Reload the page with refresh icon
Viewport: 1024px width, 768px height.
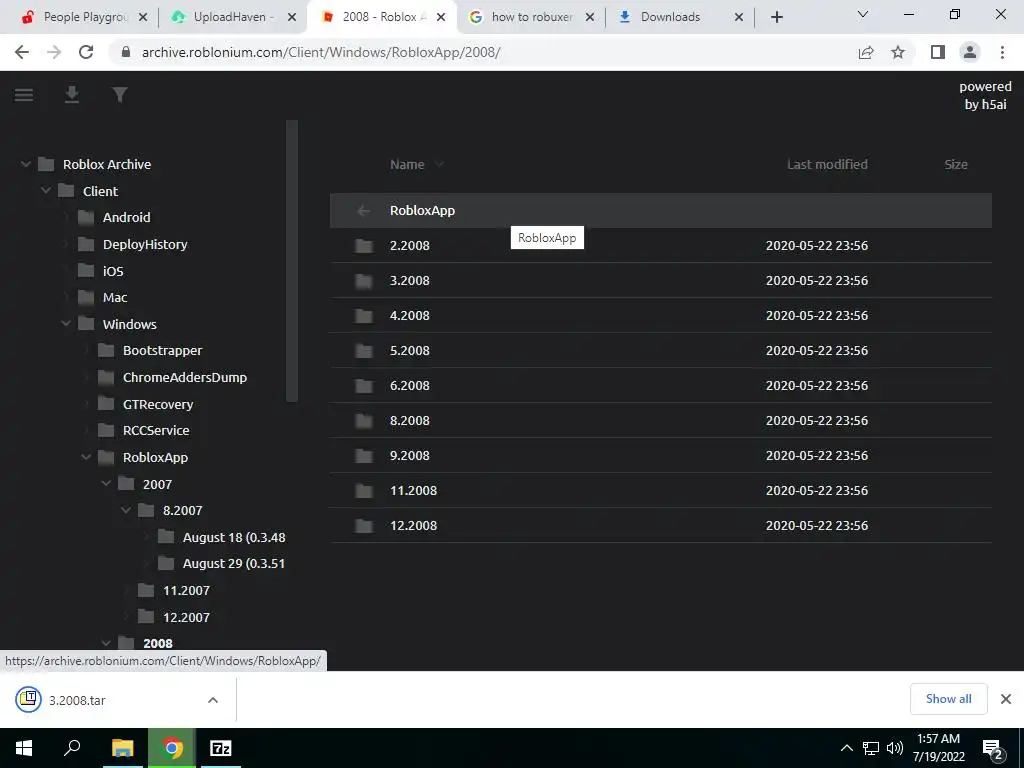86,52
